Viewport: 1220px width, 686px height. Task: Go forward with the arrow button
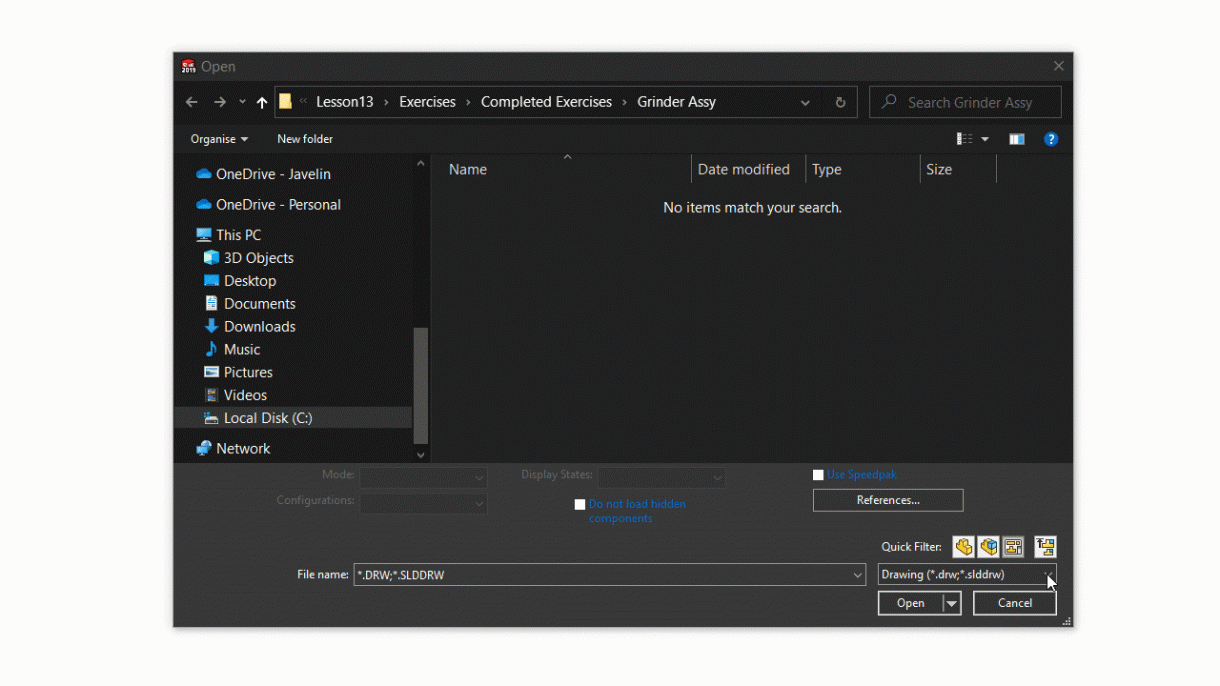point(220,102)
